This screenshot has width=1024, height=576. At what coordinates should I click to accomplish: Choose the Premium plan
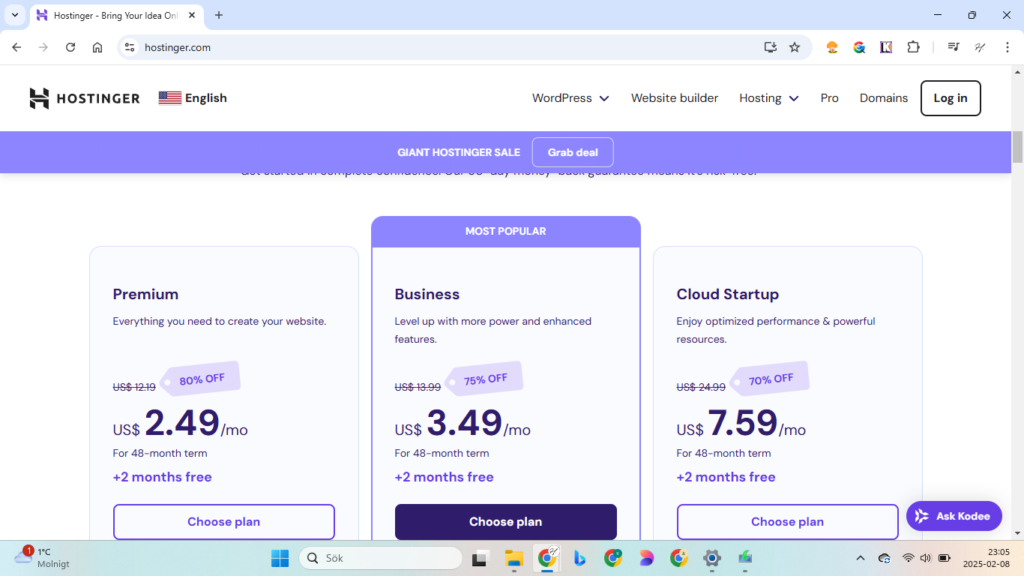tap(224, 521)
